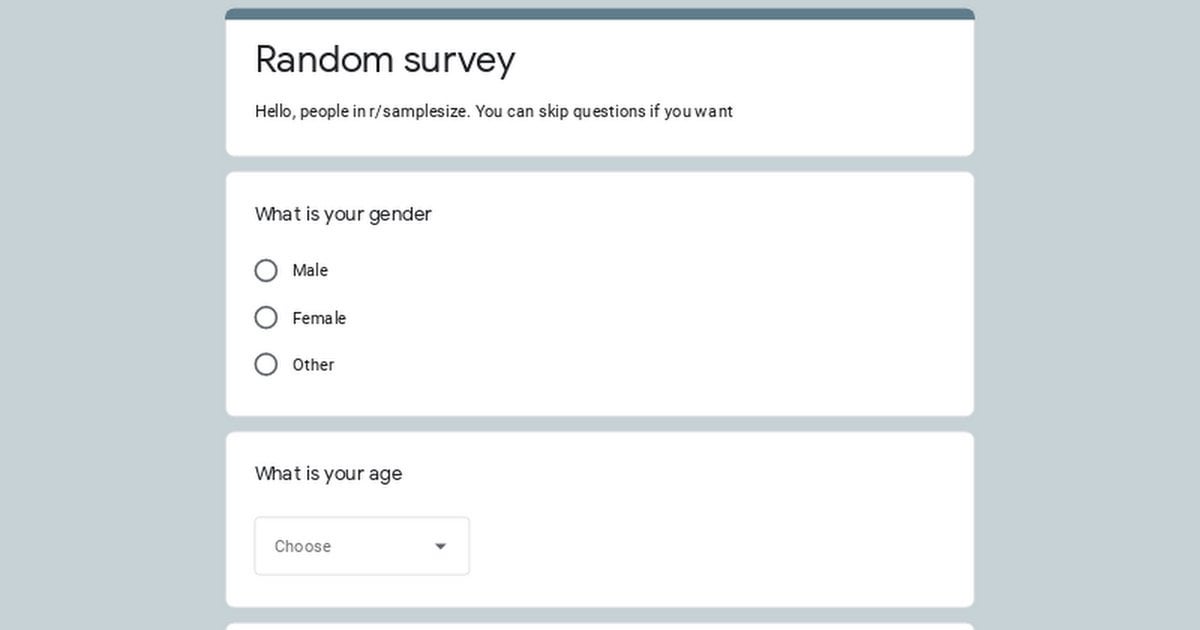
Task: Click the Other option label text
Action: (x=313, y=364)
